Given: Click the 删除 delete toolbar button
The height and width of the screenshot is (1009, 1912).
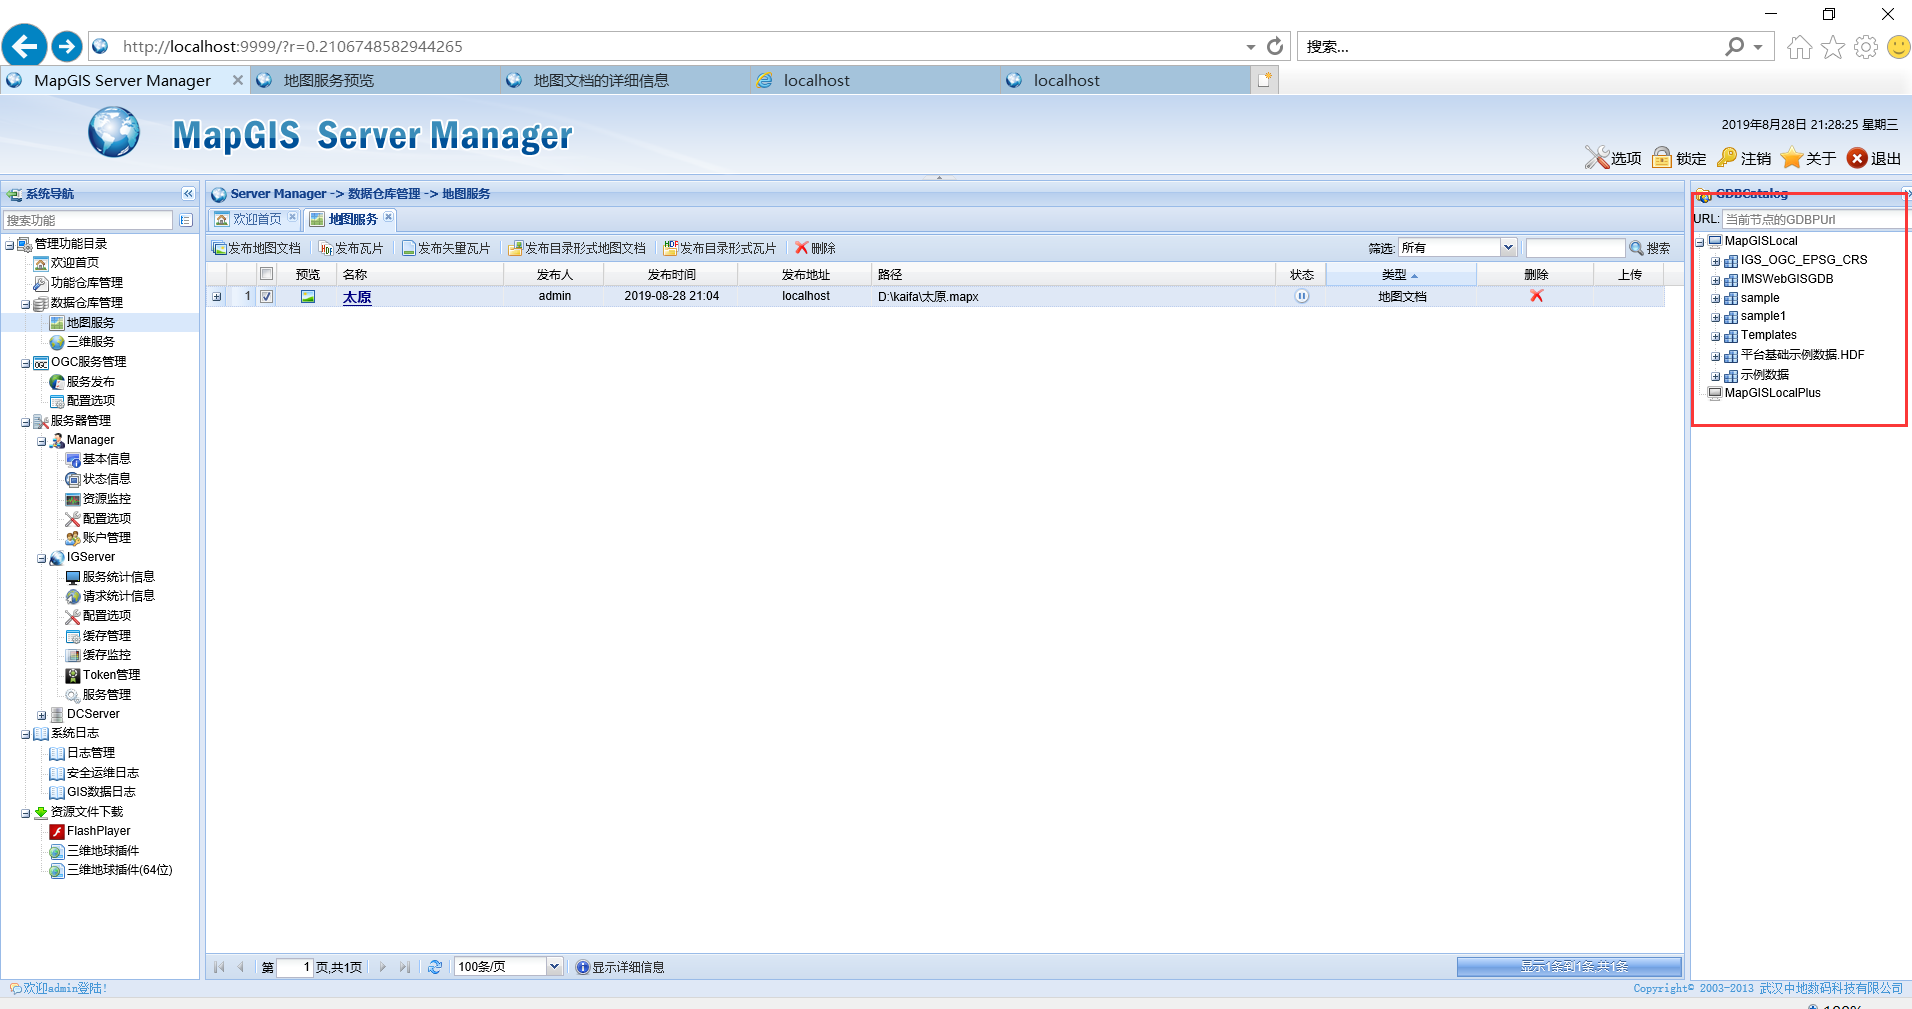Looking at the screenshot, I should pos(815,248).
